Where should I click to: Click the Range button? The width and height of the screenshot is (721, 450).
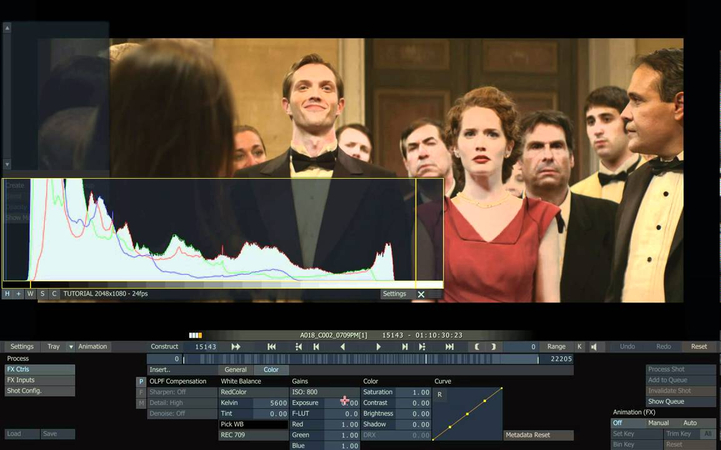[556, 347]
